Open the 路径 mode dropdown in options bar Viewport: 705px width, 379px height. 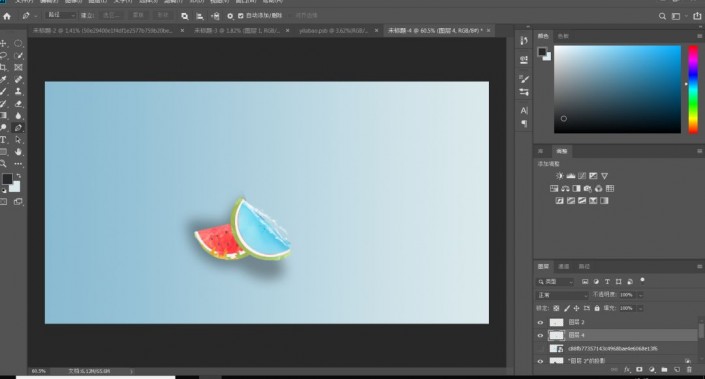click(60, 15)
